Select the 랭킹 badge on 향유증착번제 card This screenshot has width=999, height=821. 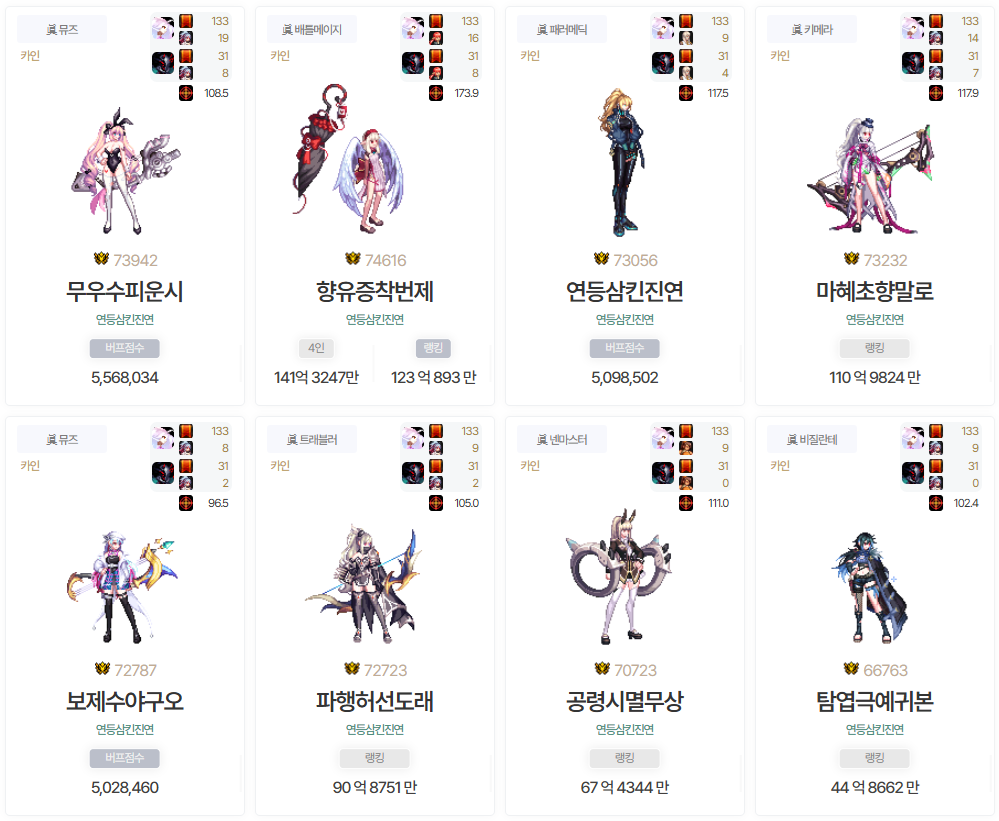[x=433, y=348]
